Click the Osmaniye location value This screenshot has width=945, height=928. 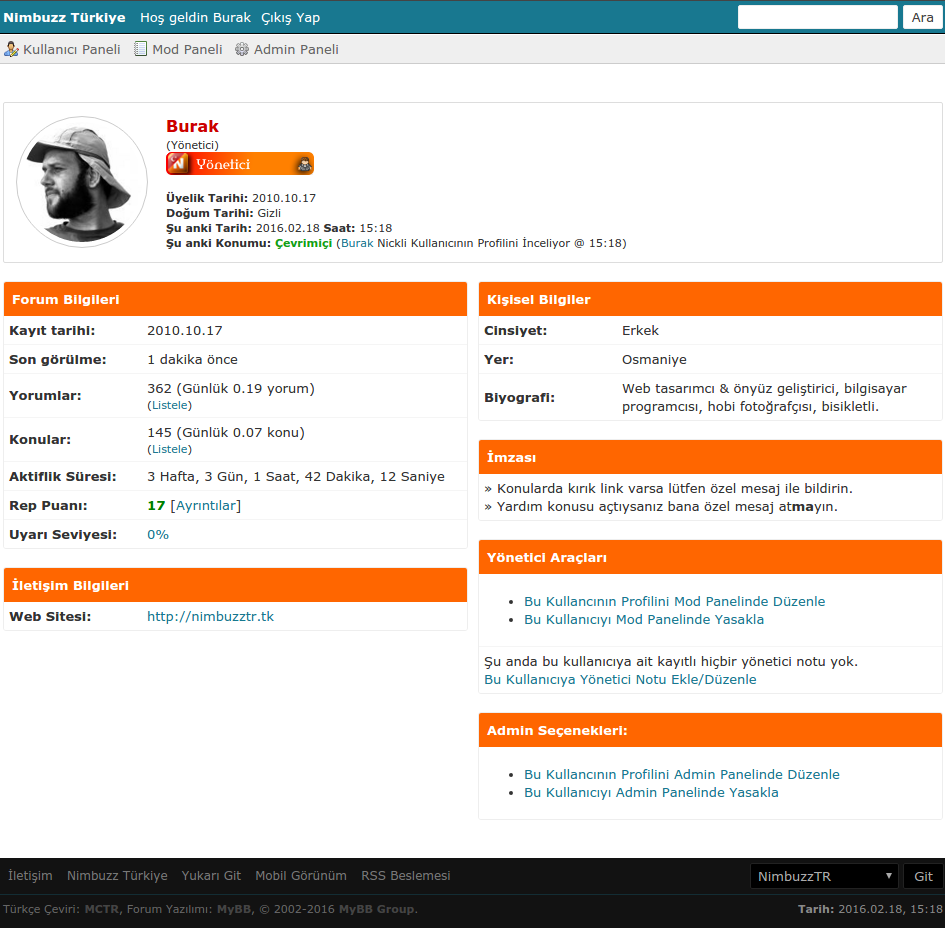[x=654, y=360]
